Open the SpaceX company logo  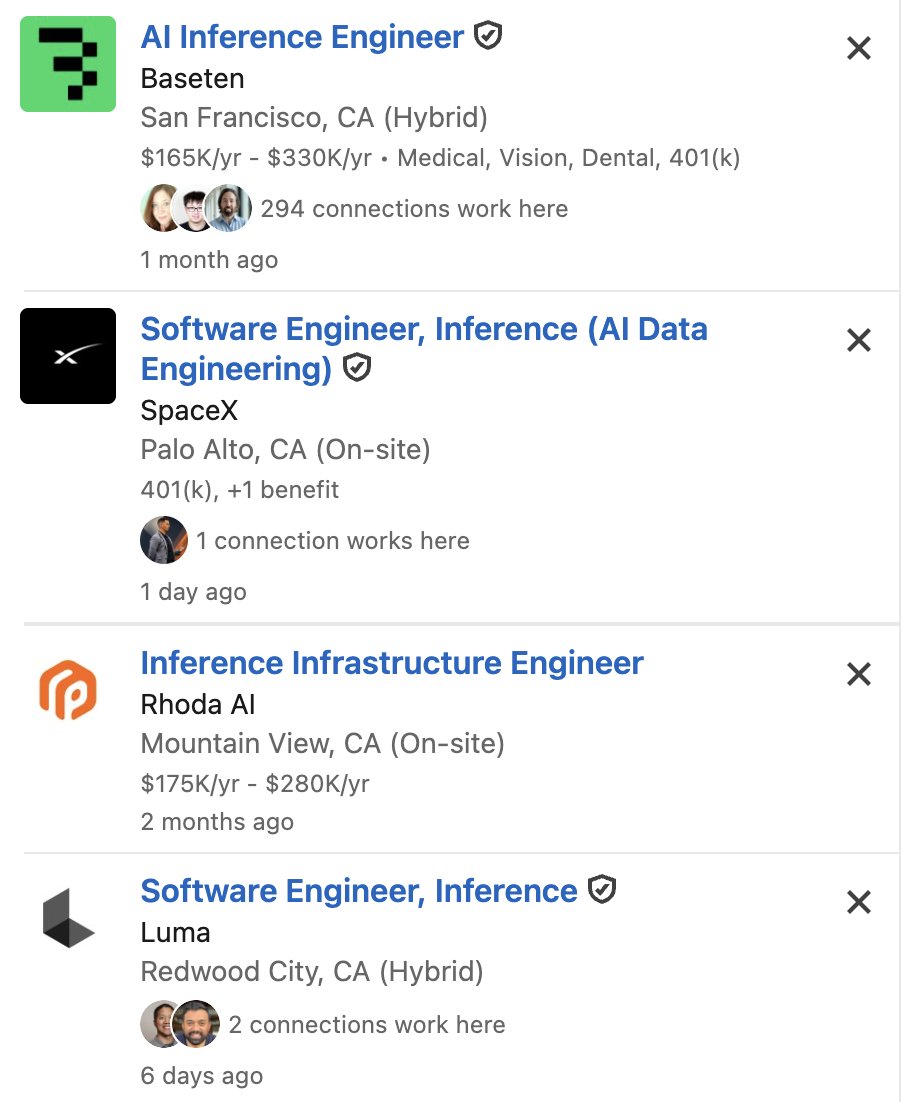pos(67,356)
